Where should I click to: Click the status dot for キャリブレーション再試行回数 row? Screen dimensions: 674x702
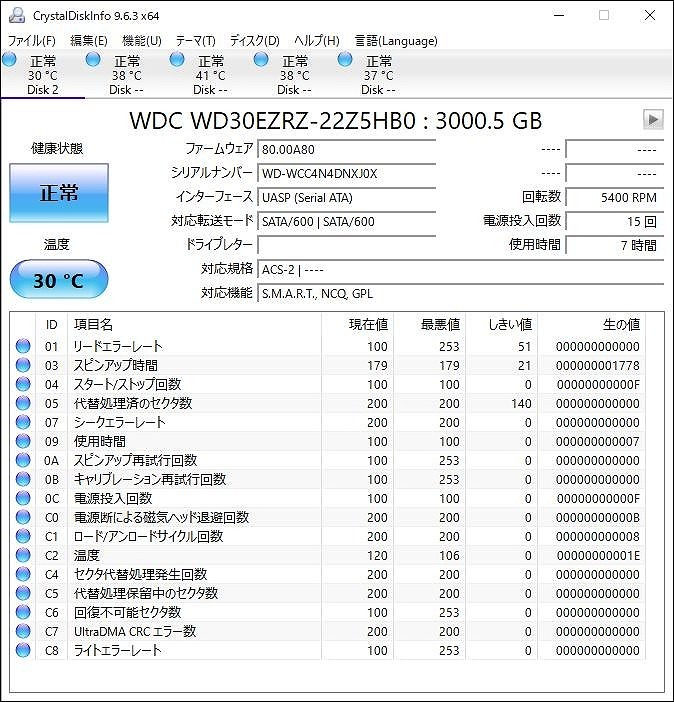(23, 479)
